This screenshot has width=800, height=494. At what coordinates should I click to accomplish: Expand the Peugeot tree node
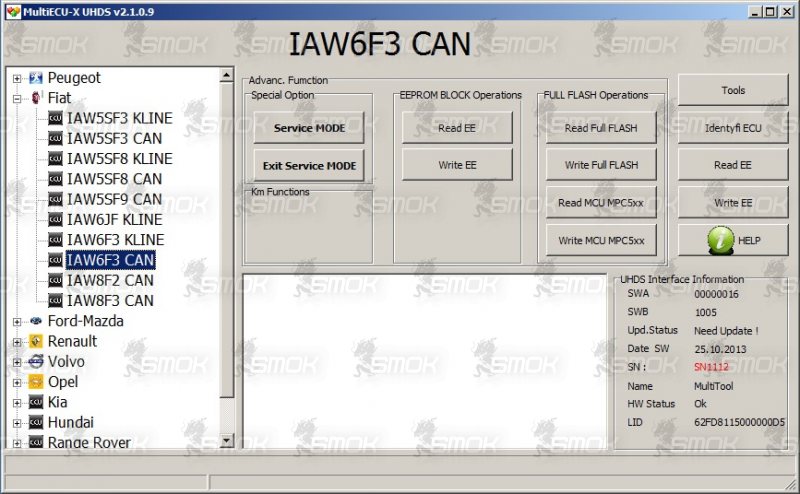17,79
